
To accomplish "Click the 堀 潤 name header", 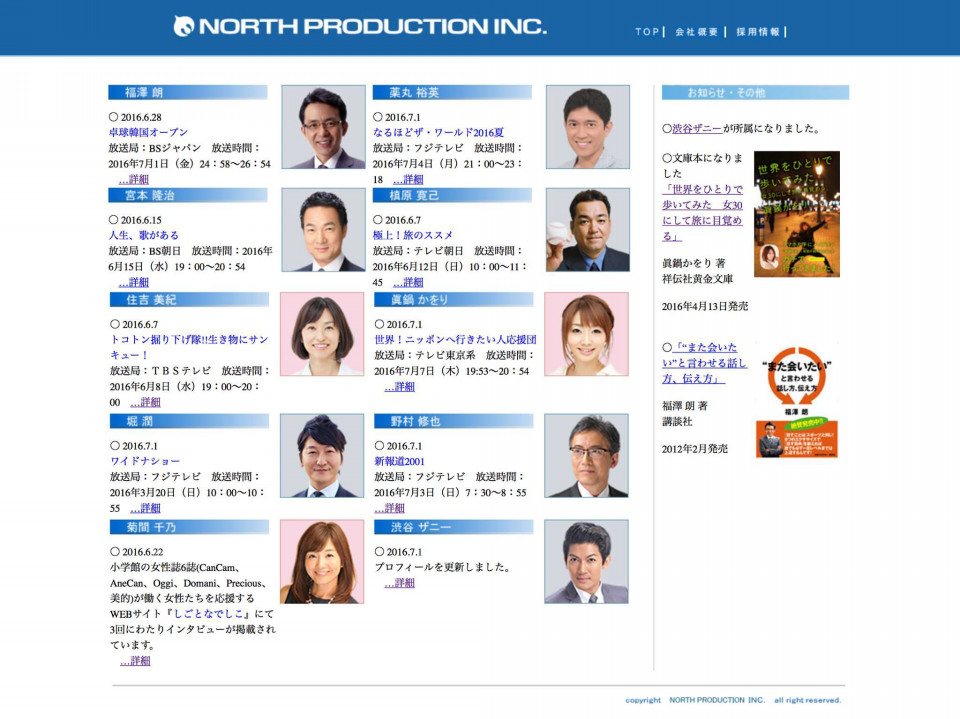I will pos(189,421).
